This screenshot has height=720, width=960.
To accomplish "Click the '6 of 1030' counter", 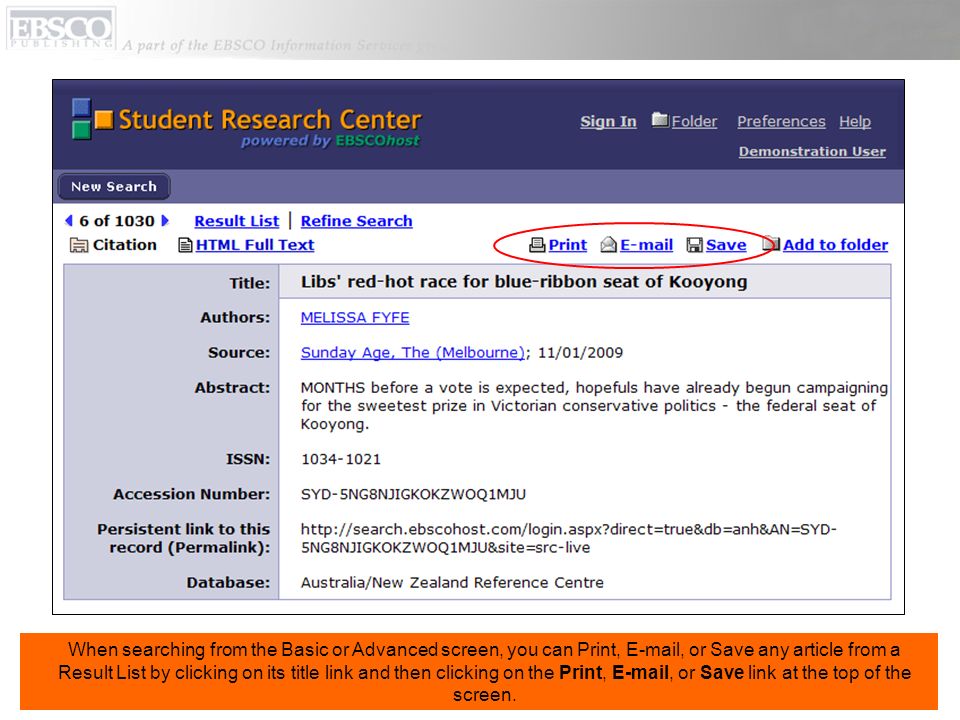I will point(117,221).
